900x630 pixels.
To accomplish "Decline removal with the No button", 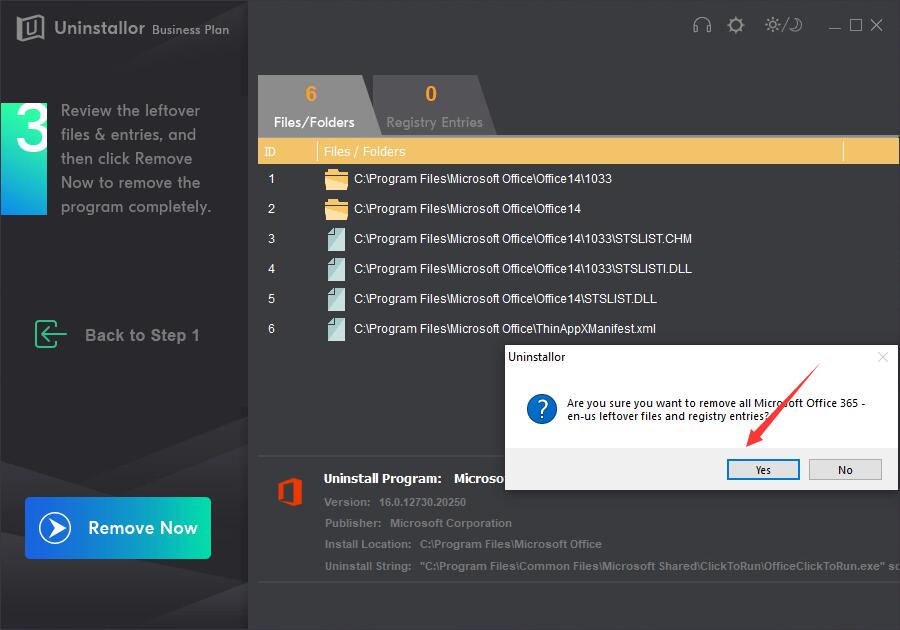I will [845, 469].
